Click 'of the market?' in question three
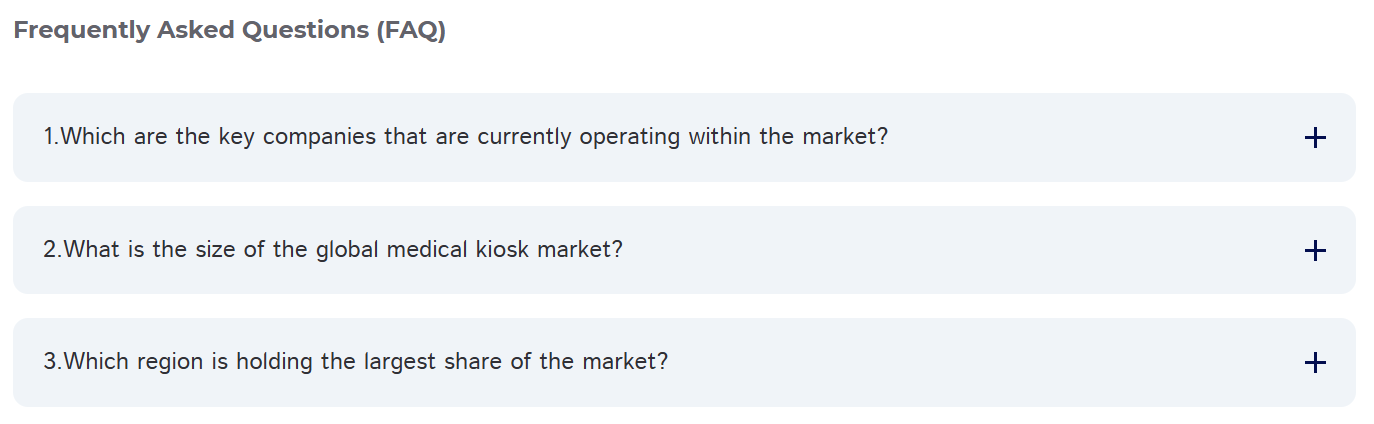1374x424 pixels. tap(590, 361)
